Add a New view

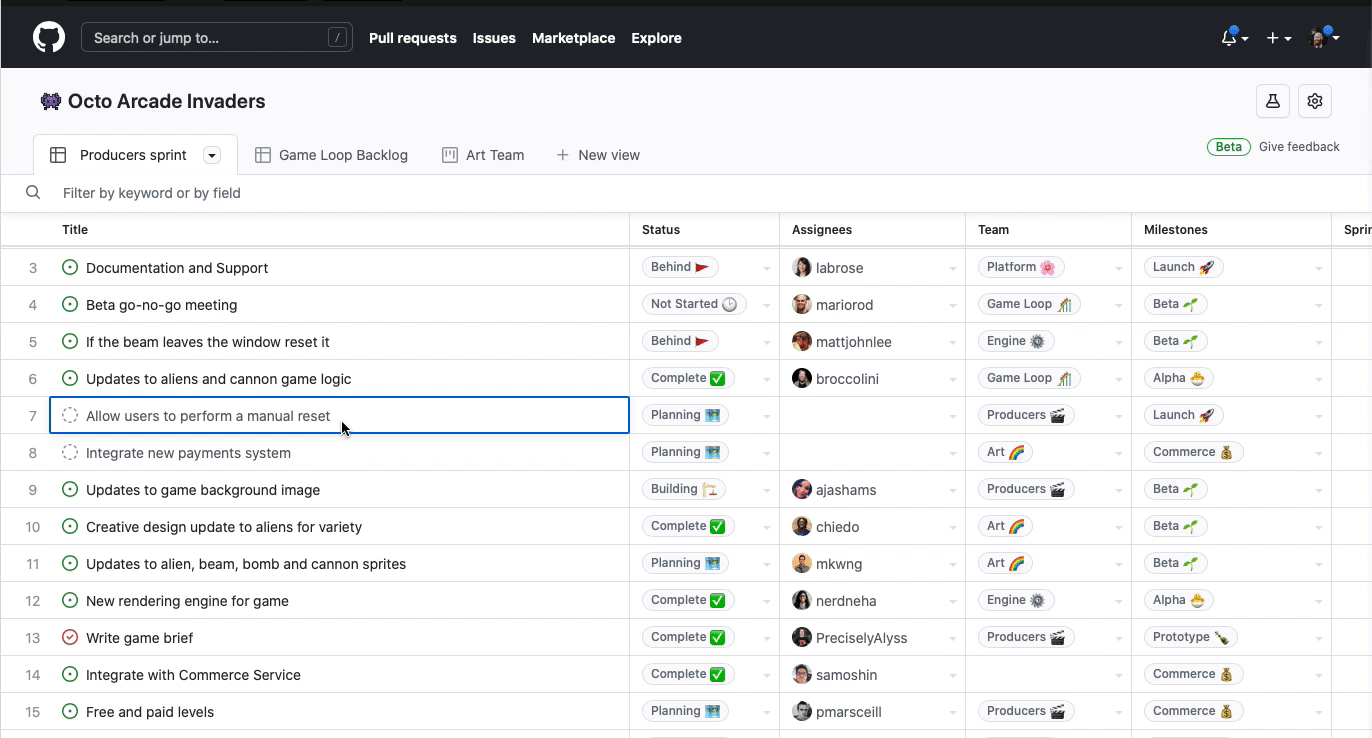598,155
